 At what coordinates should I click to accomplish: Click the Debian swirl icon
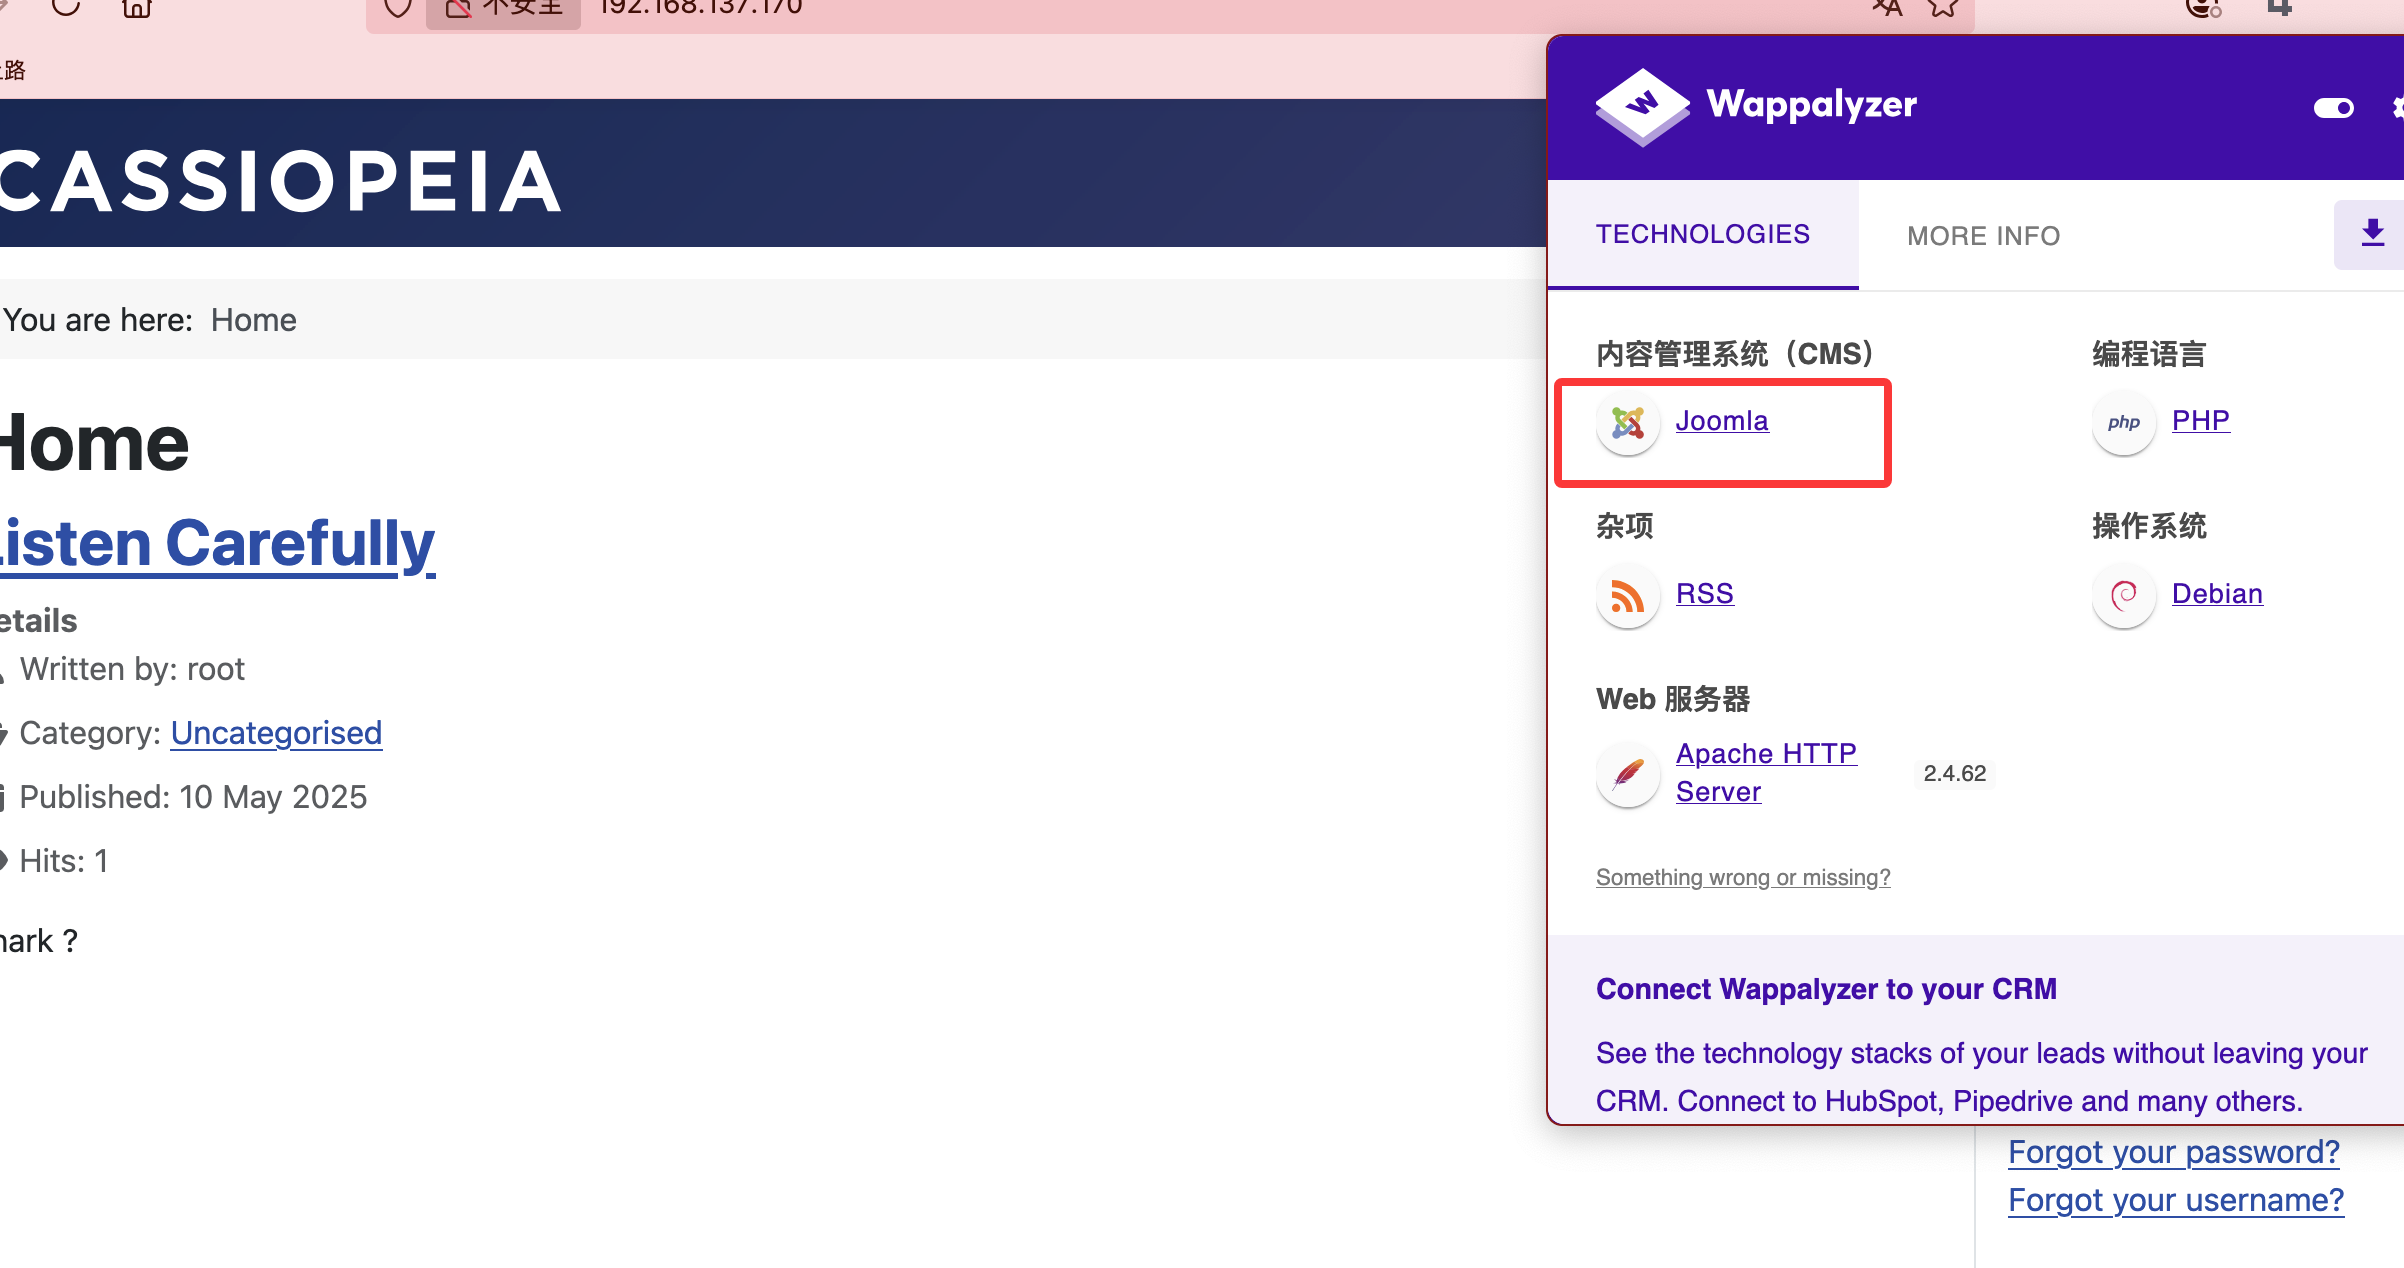click(x=2123, y=596)
